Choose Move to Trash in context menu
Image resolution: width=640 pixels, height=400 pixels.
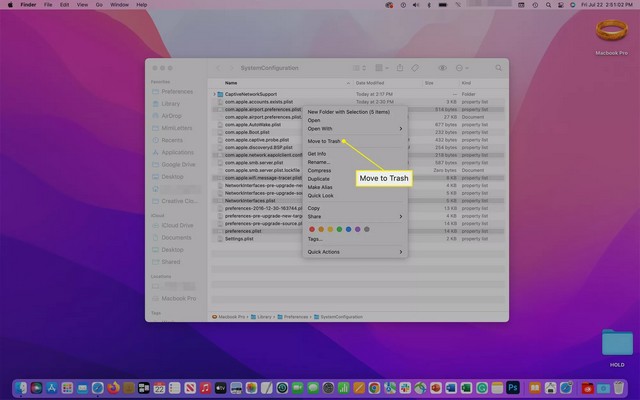(326, 141)
